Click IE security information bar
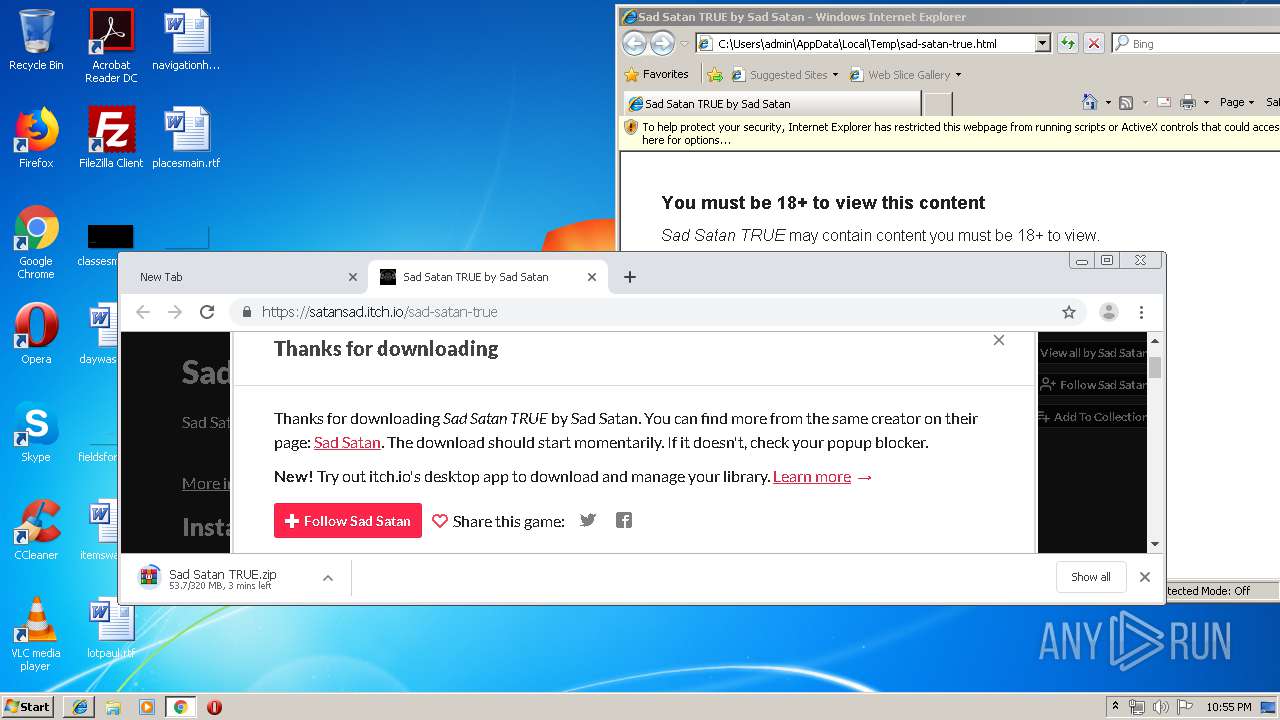 pyautogui.click(x=949, y=133)
